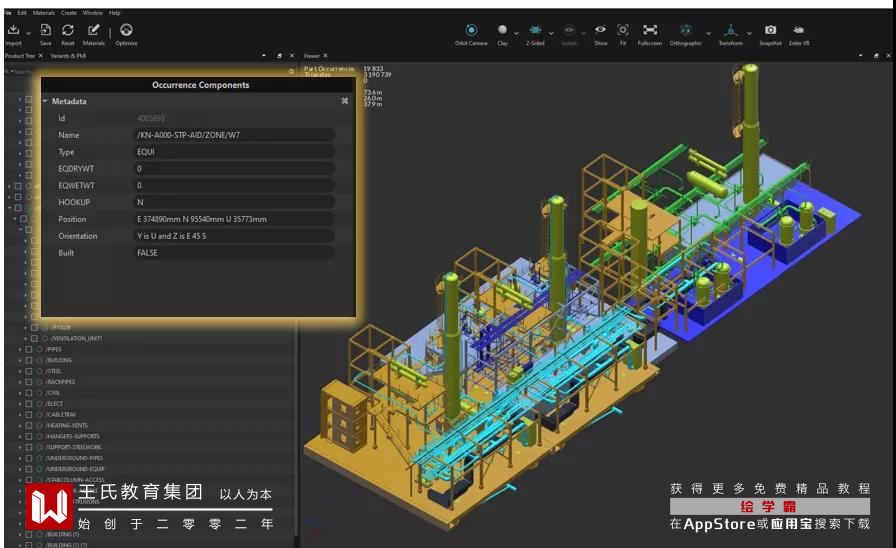Viewport: 896px width, 548px height.
Task: Click the Show eye icon
Action: [x=601, y=30]
